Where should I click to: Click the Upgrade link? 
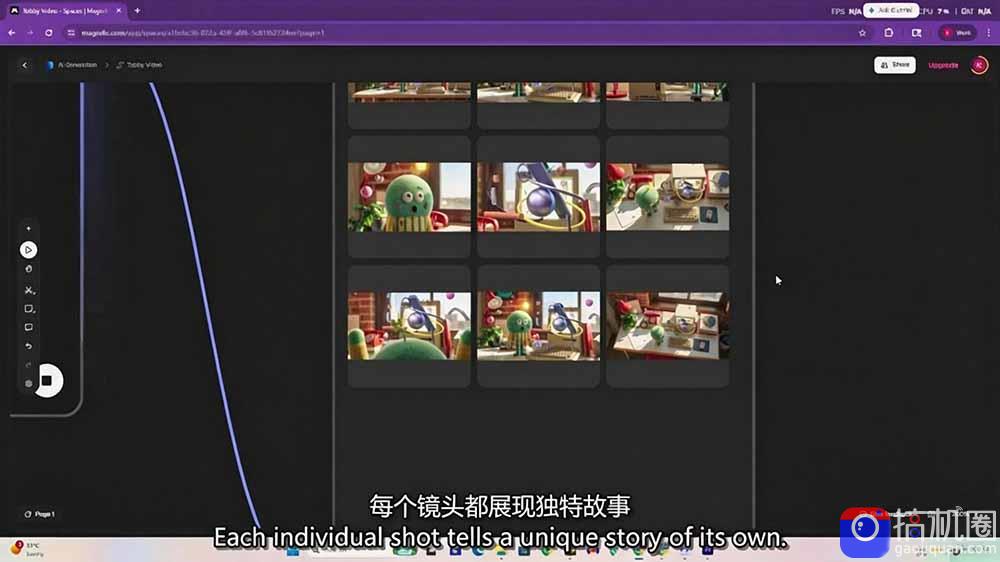(x=943, y=65)
